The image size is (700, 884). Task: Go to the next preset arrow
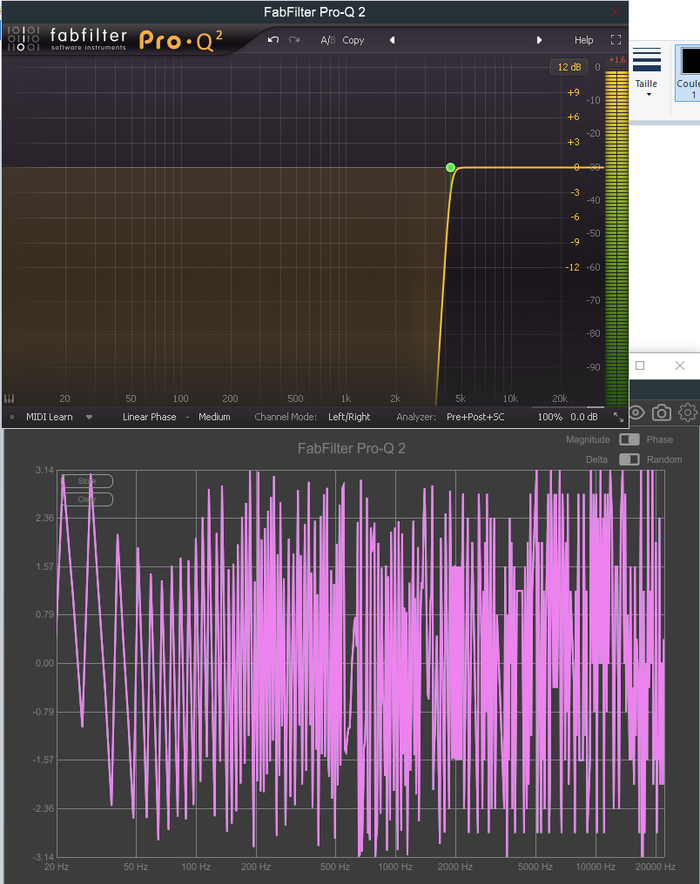point(539,40)
